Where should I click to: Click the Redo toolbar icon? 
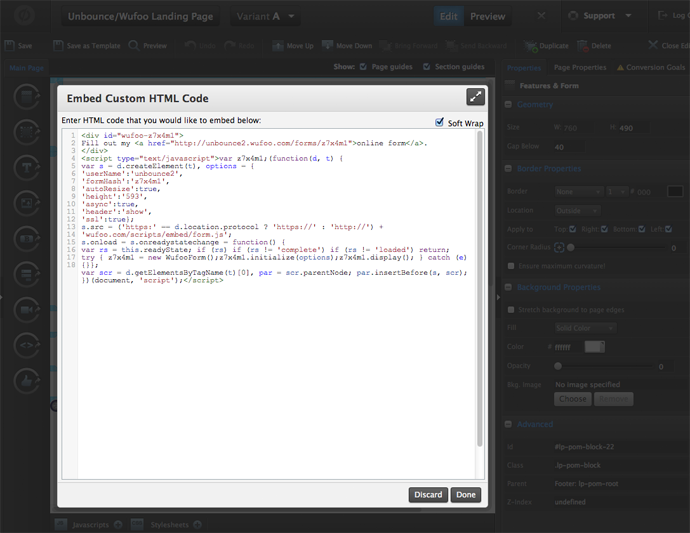coord(230,45)
